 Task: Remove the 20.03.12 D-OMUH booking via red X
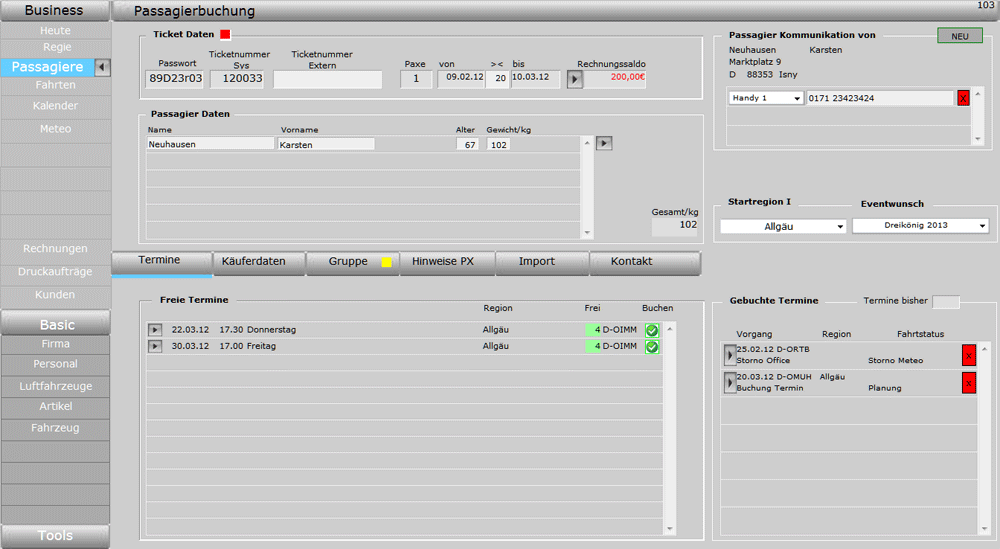[x=968, y=382]
